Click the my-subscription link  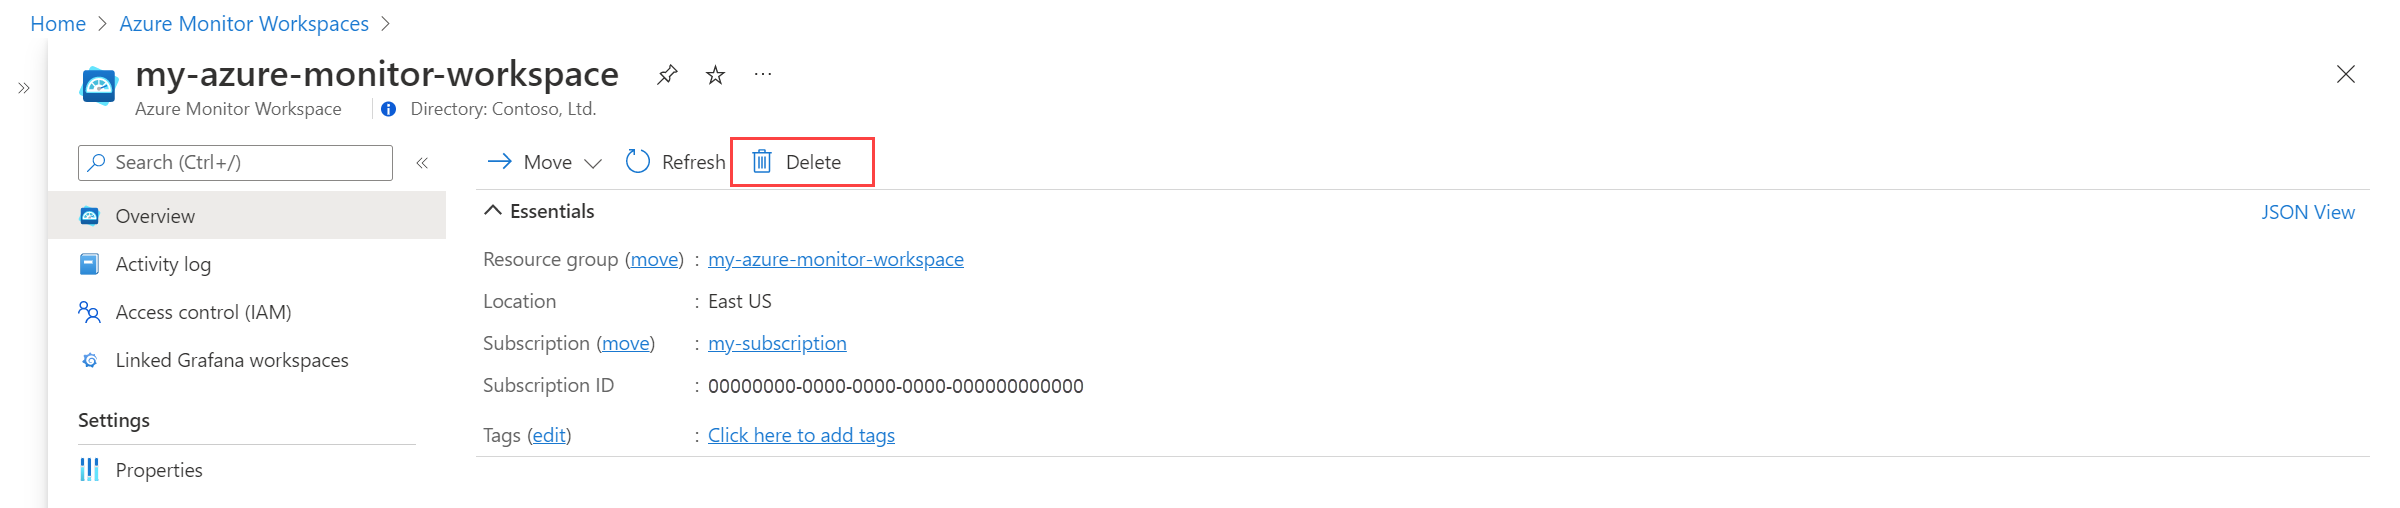pyautogui.click(x=777, y=343)
